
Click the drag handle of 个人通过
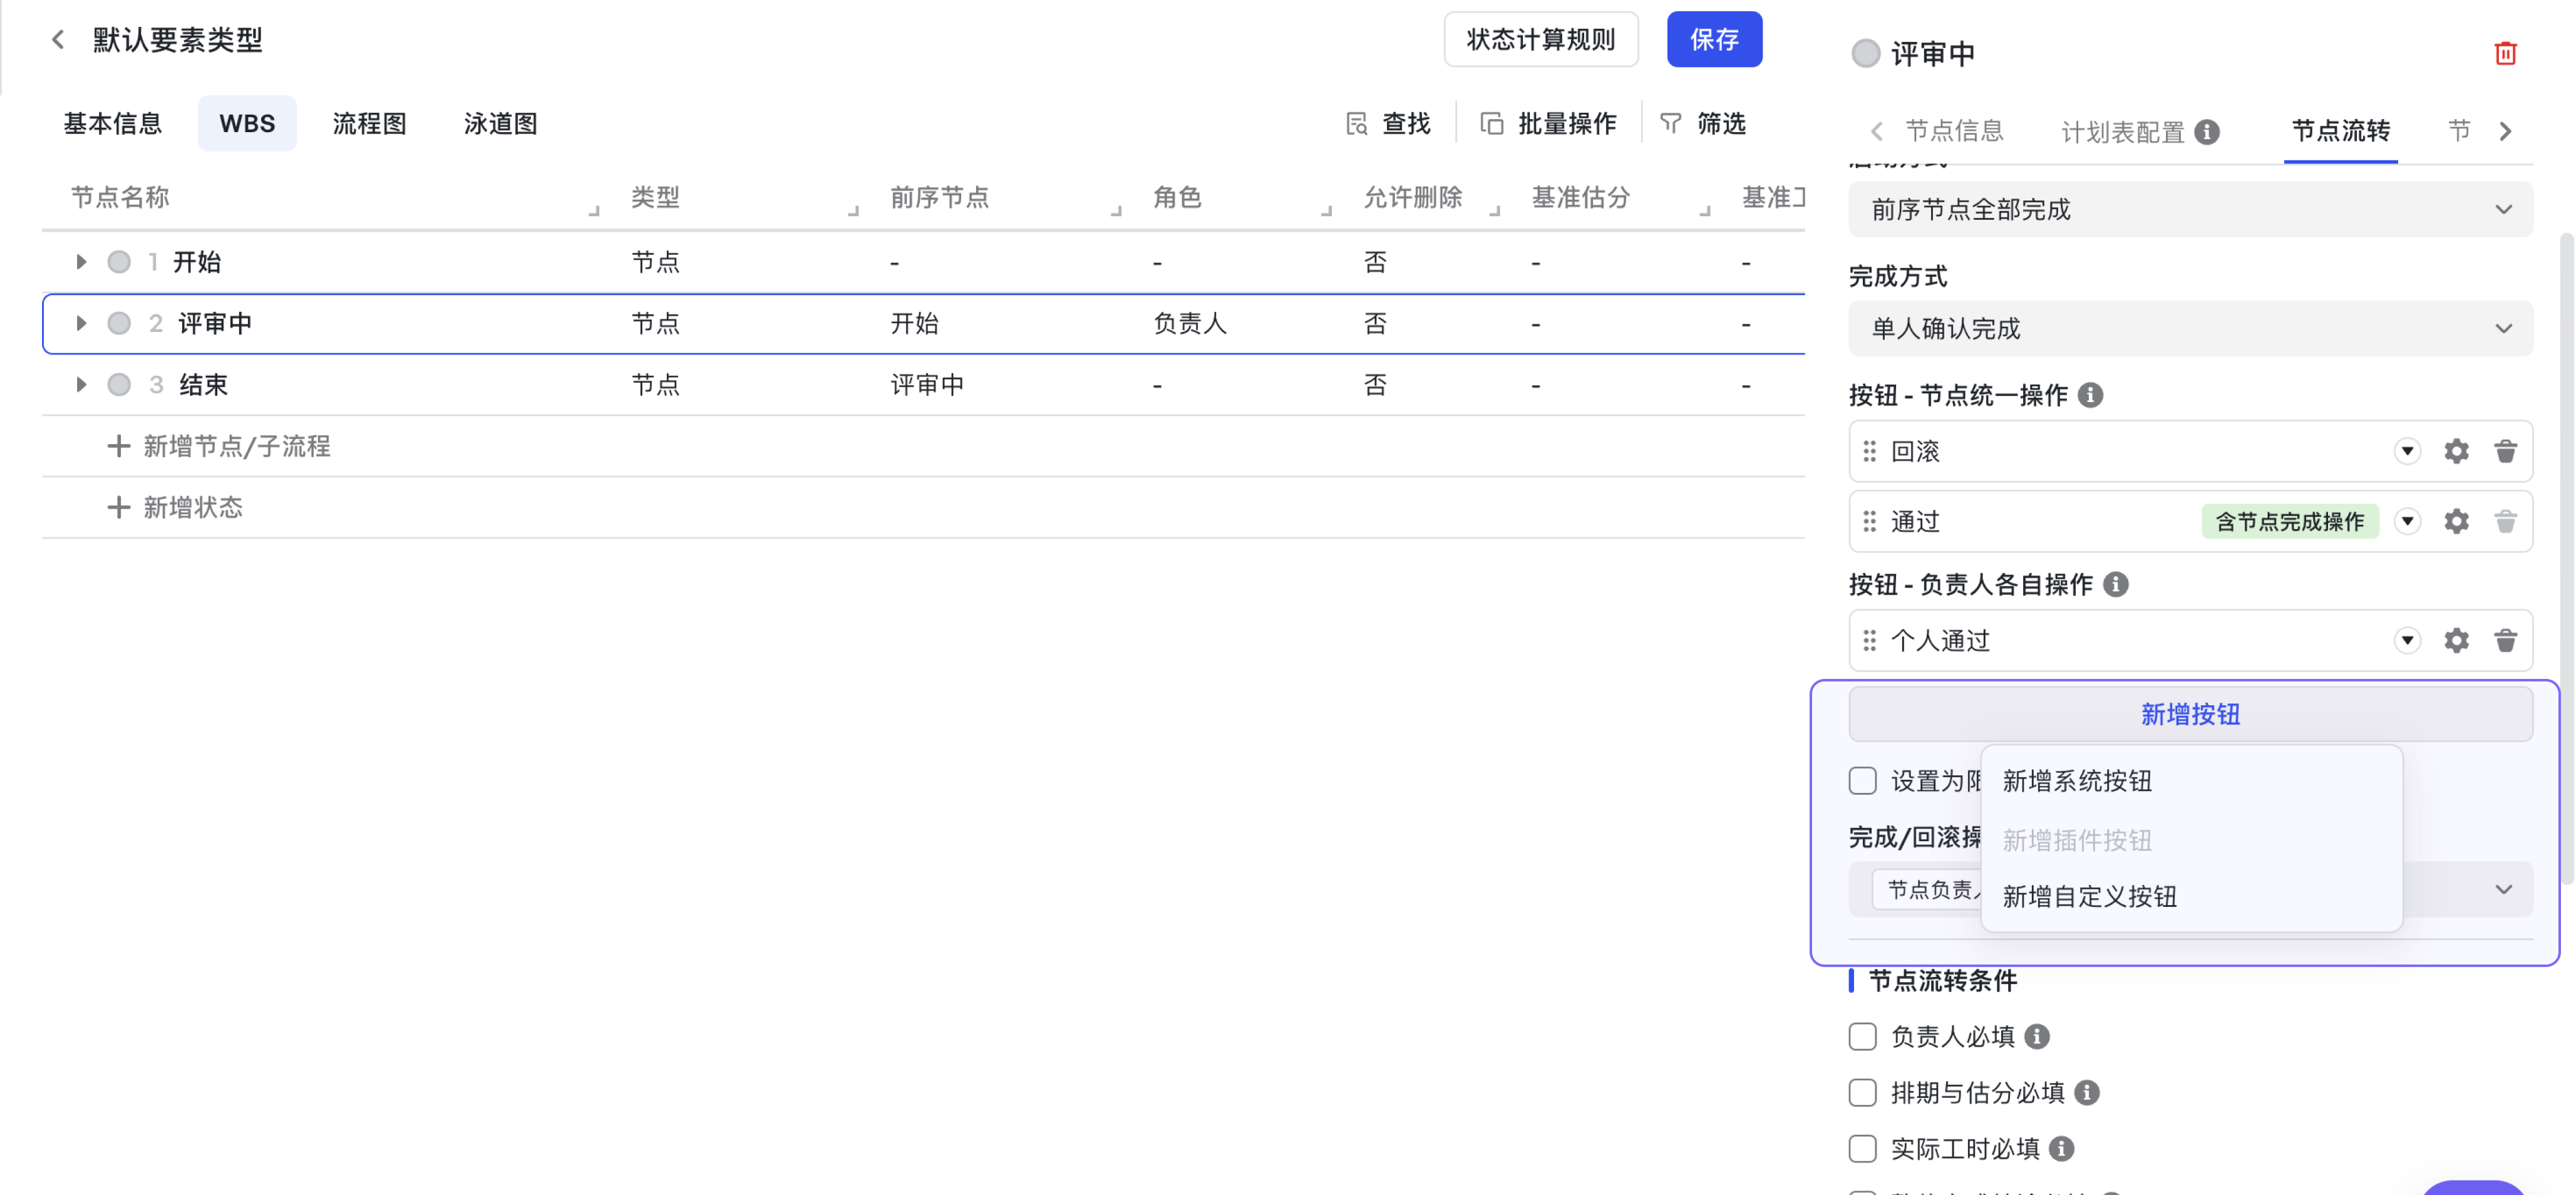tap(1869, 640)
